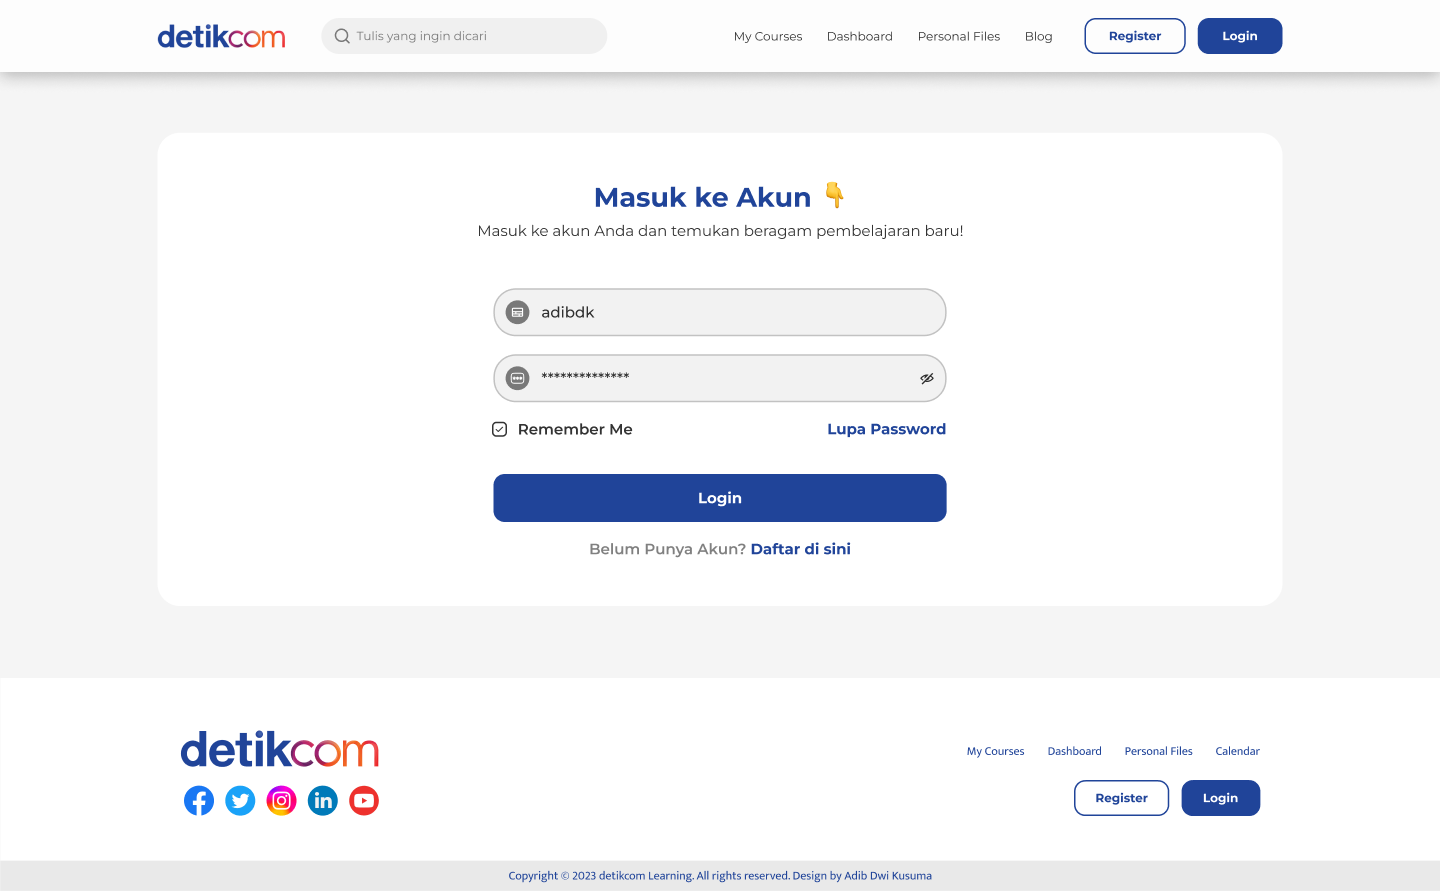Go to Dashboard in top navigation
The width and height of the screenshot is (1440, 891).
point(860,36)
